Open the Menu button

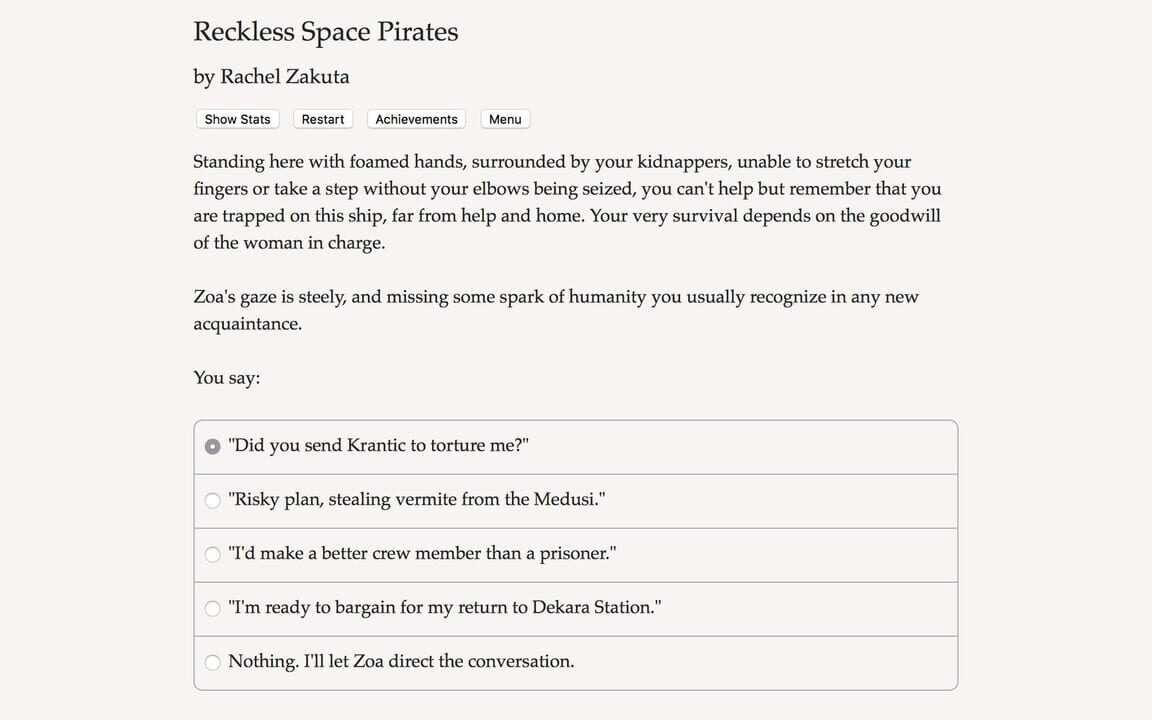click(505, 119)
